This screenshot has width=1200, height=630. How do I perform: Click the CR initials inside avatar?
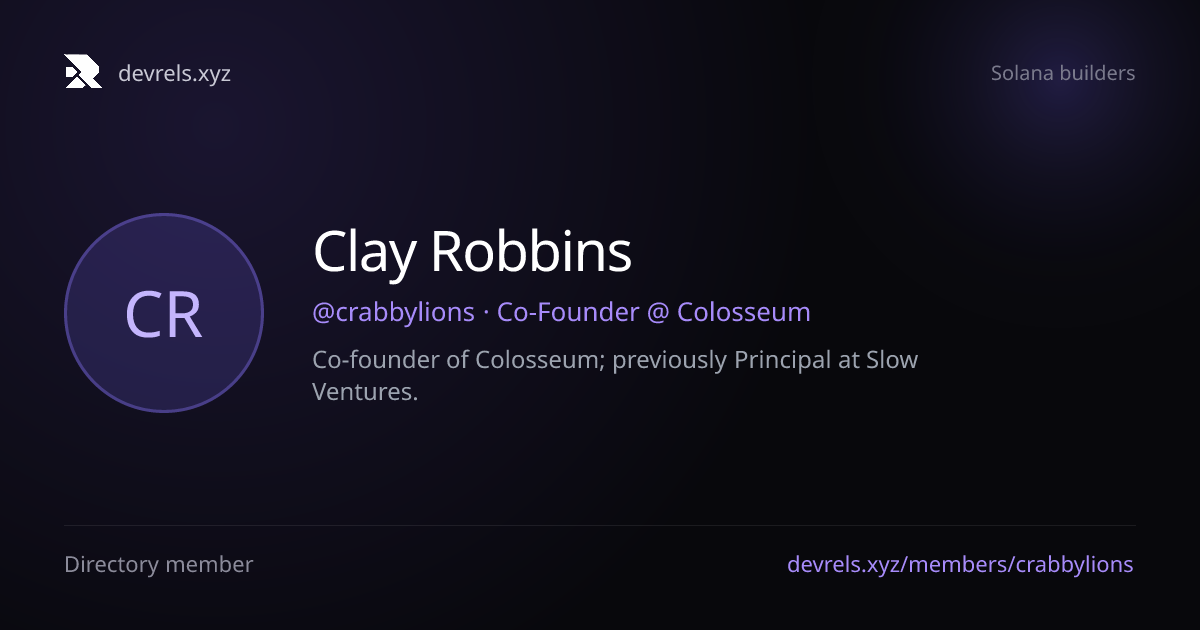coord(164,314)
